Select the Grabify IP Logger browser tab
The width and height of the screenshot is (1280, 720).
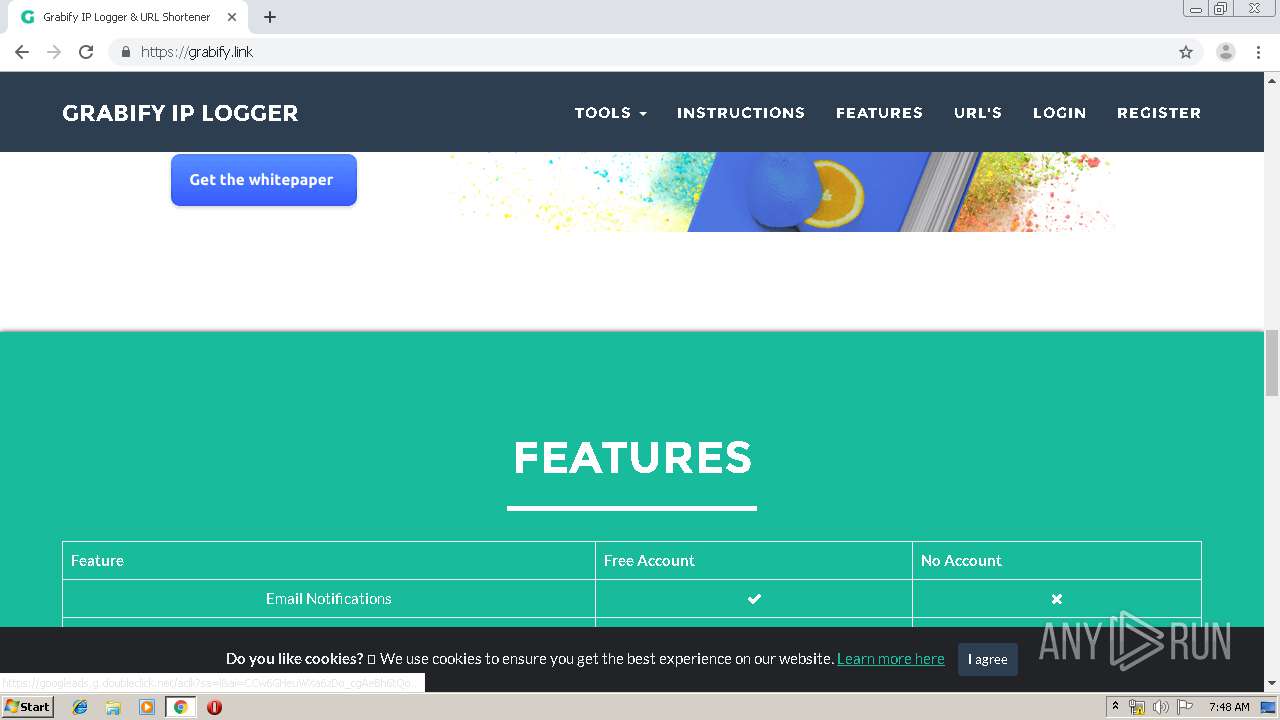pos(126,17)
